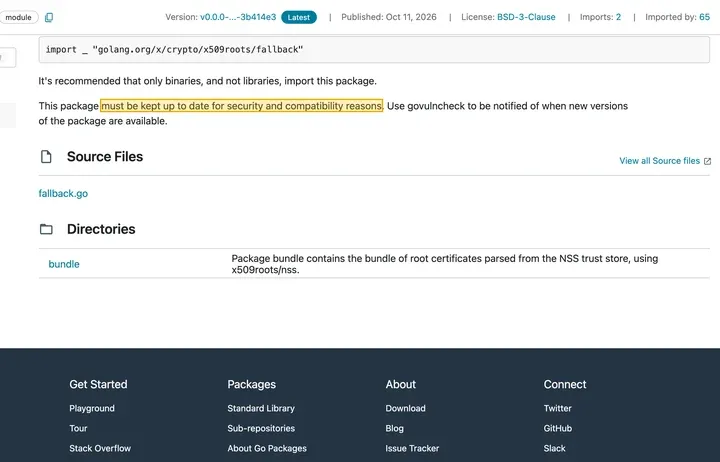Click the Directories heading
The image size is (720, 462).
[101, 229]
